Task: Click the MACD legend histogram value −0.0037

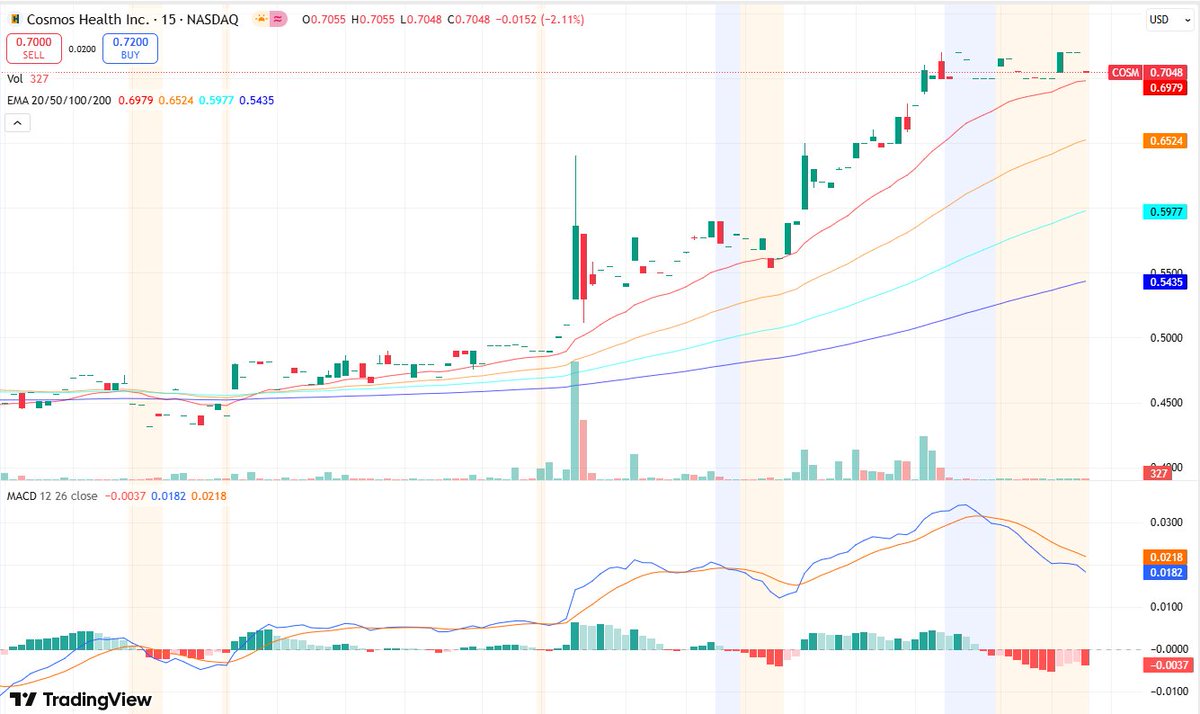Action: click(124, 495)
